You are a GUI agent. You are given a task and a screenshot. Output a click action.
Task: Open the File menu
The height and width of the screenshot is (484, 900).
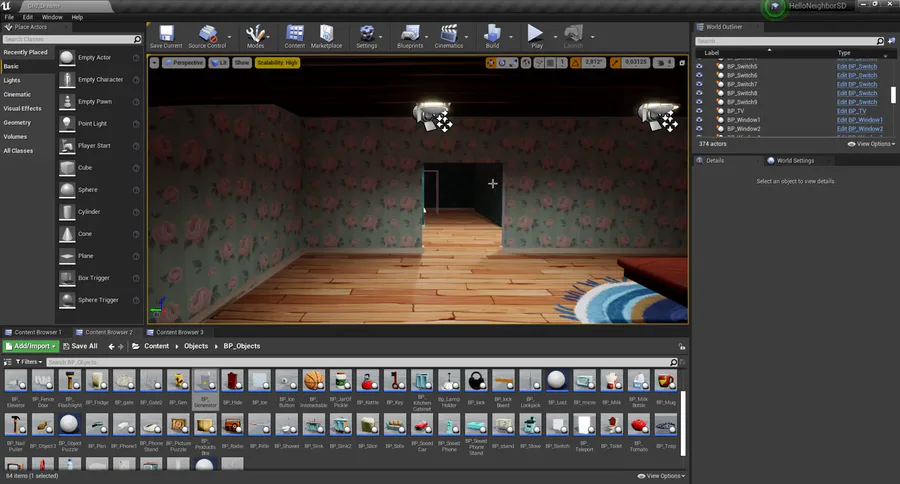coord(9,17)
